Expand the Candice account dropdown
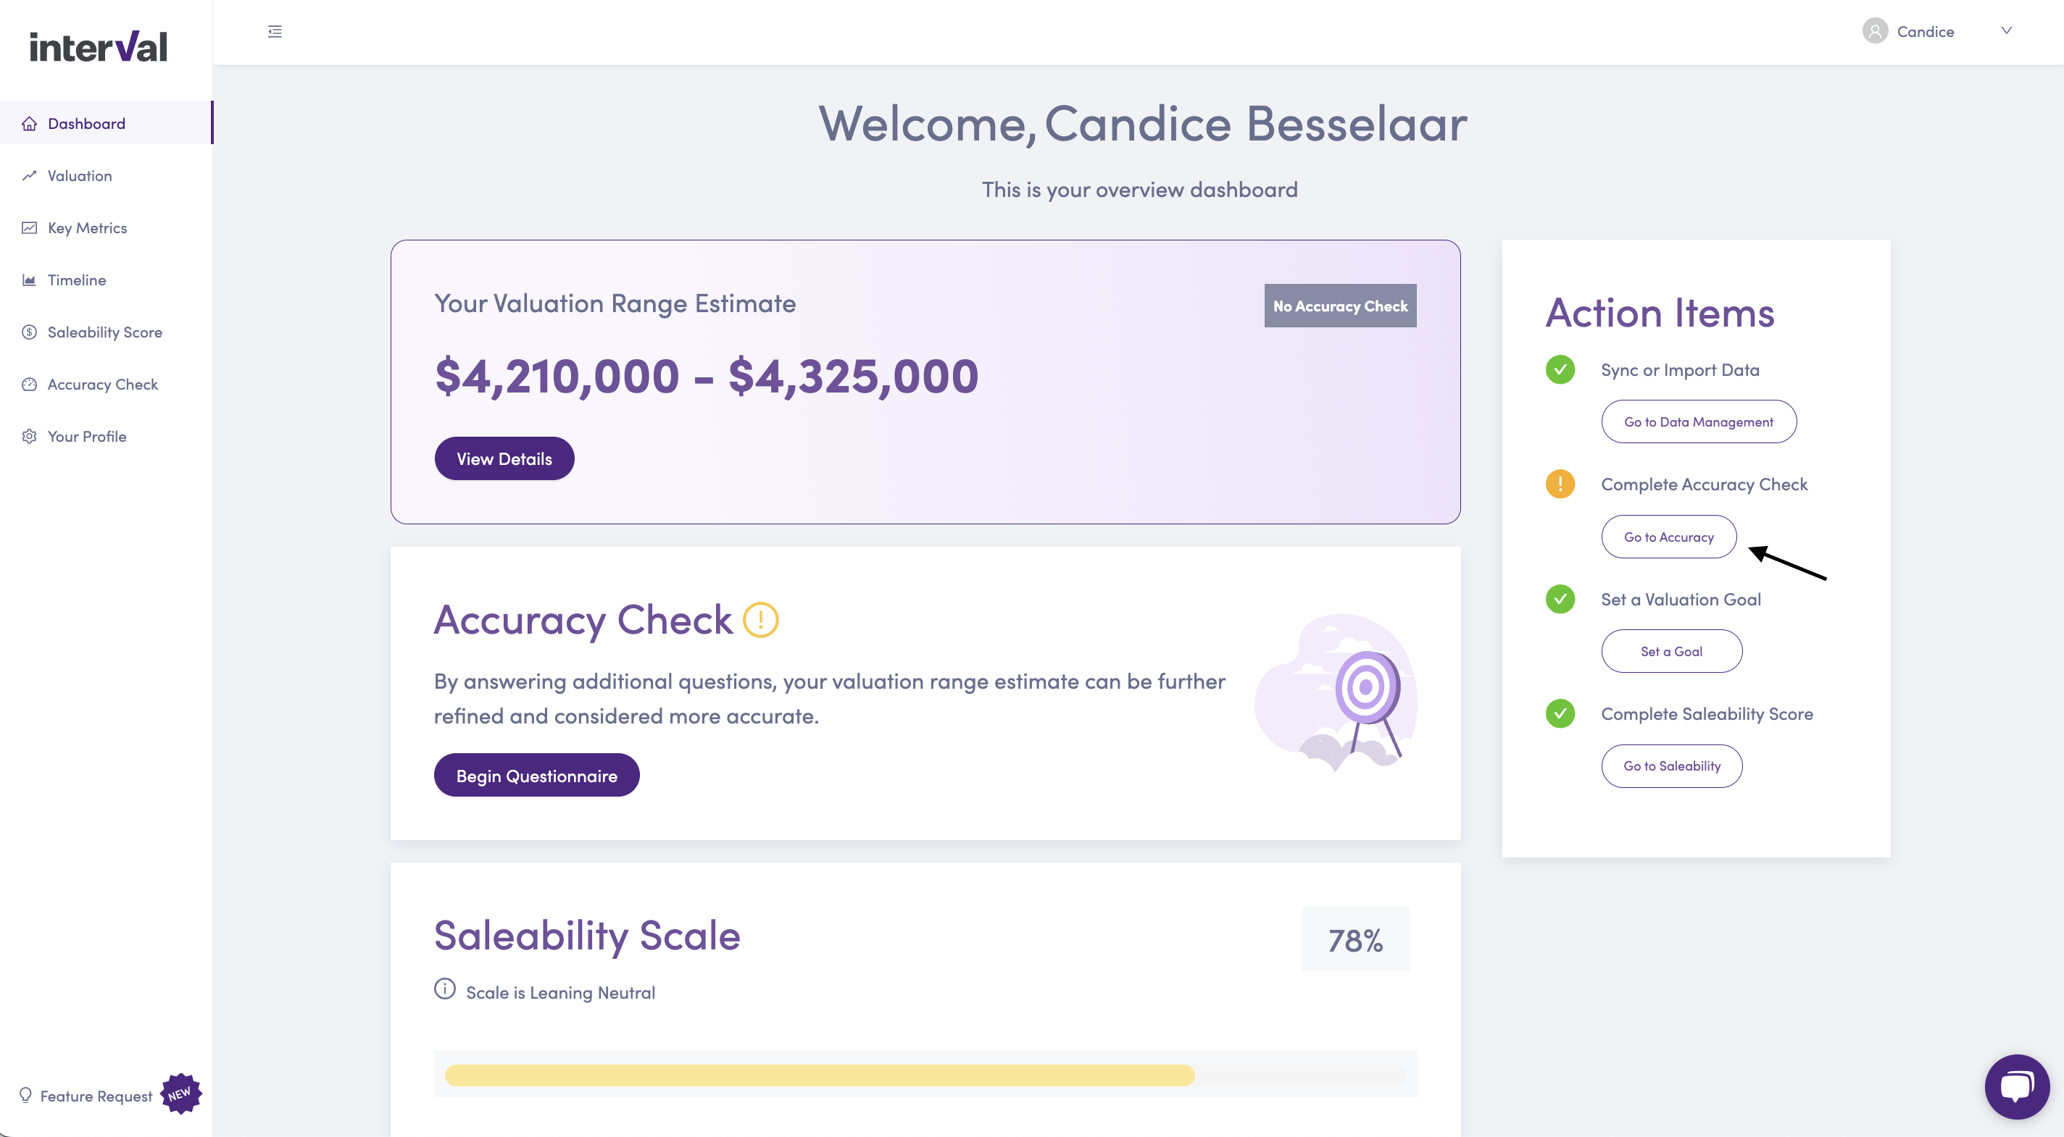The image size is (2064, 1137). pos(2006,30)
